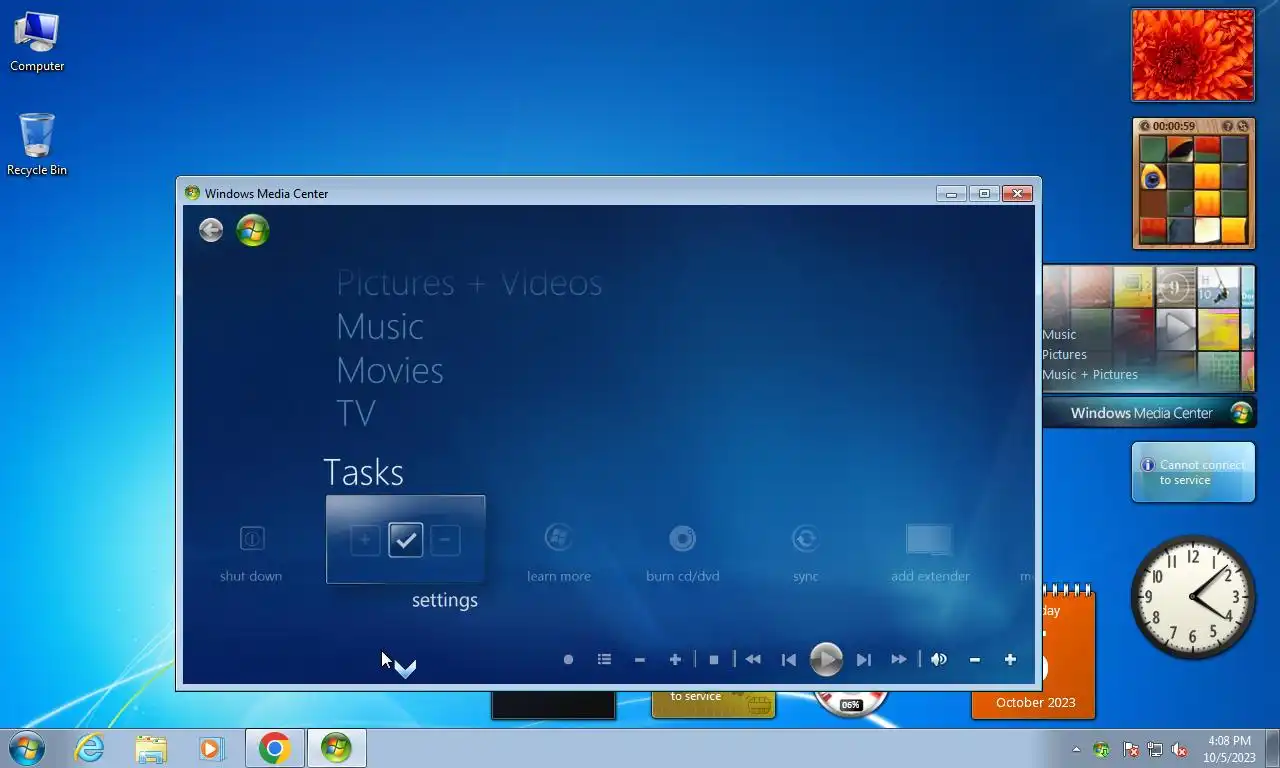Skip to previous track button
This screenshot has height=768, width=1280.
click(x=789, y=660)
